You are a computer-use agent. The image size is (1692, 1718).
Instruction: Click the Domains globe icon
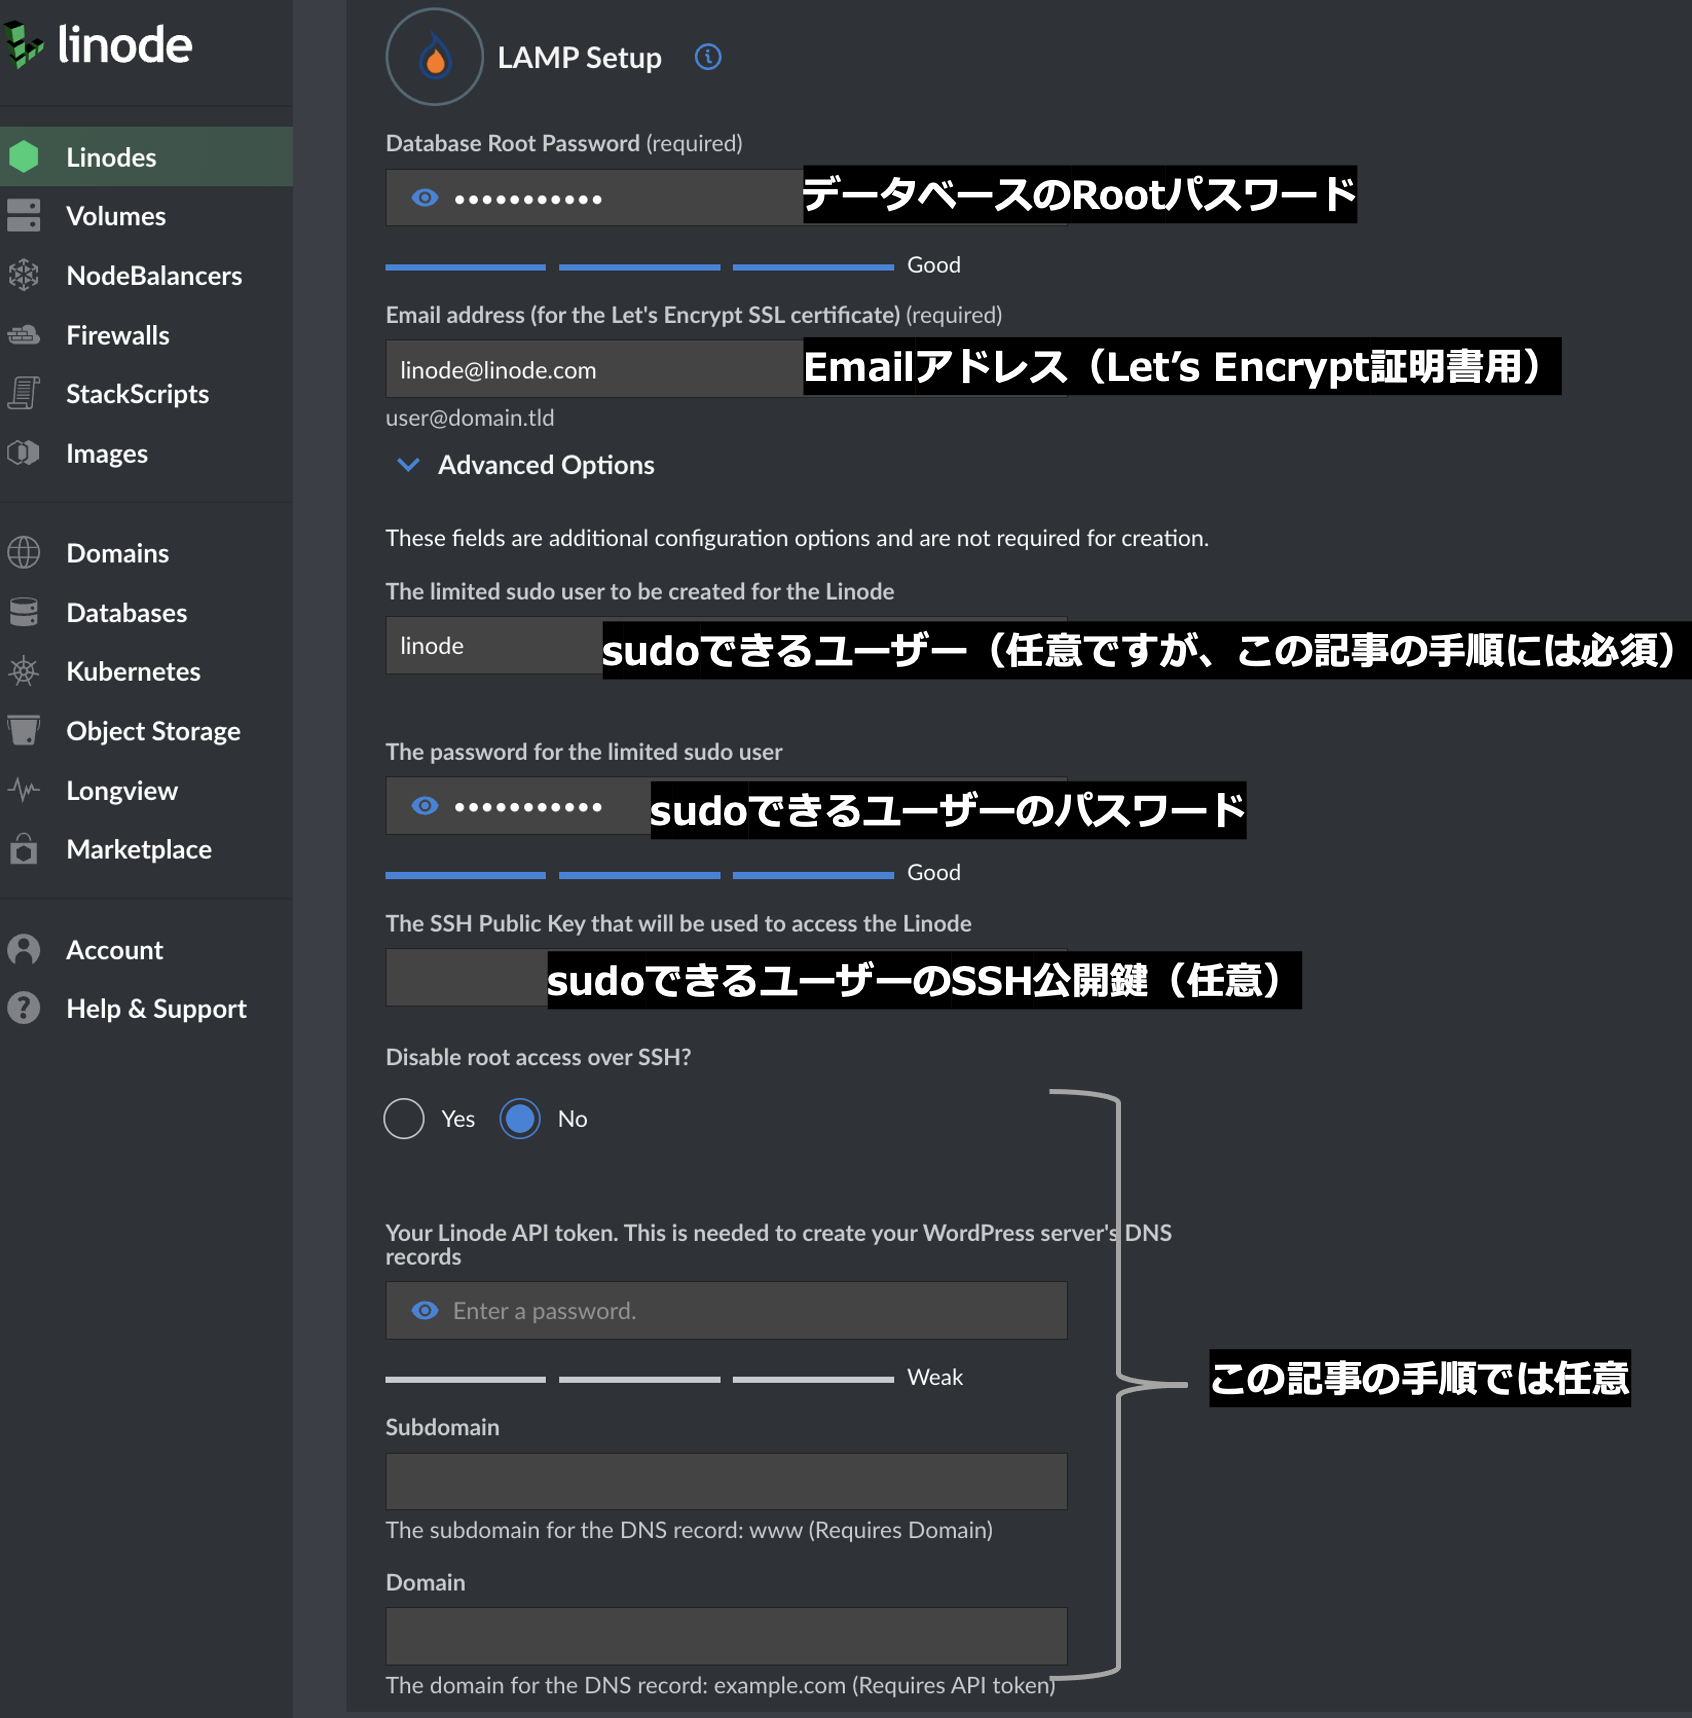pos(24,552)
